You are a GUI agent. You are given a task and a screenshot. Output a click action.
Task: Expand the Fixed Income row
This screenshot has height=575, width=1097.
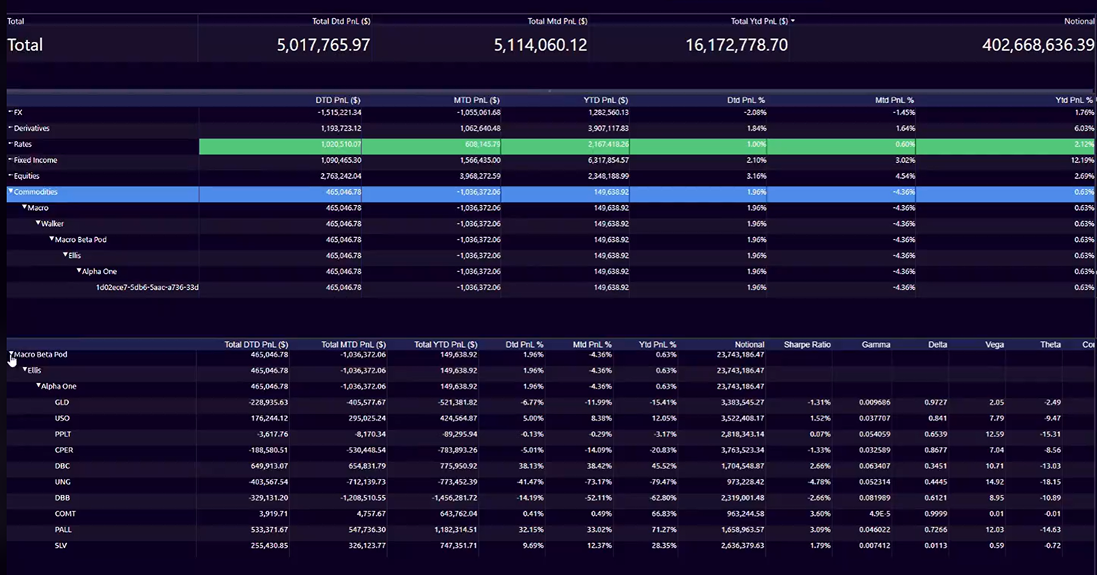click(10, 160)
